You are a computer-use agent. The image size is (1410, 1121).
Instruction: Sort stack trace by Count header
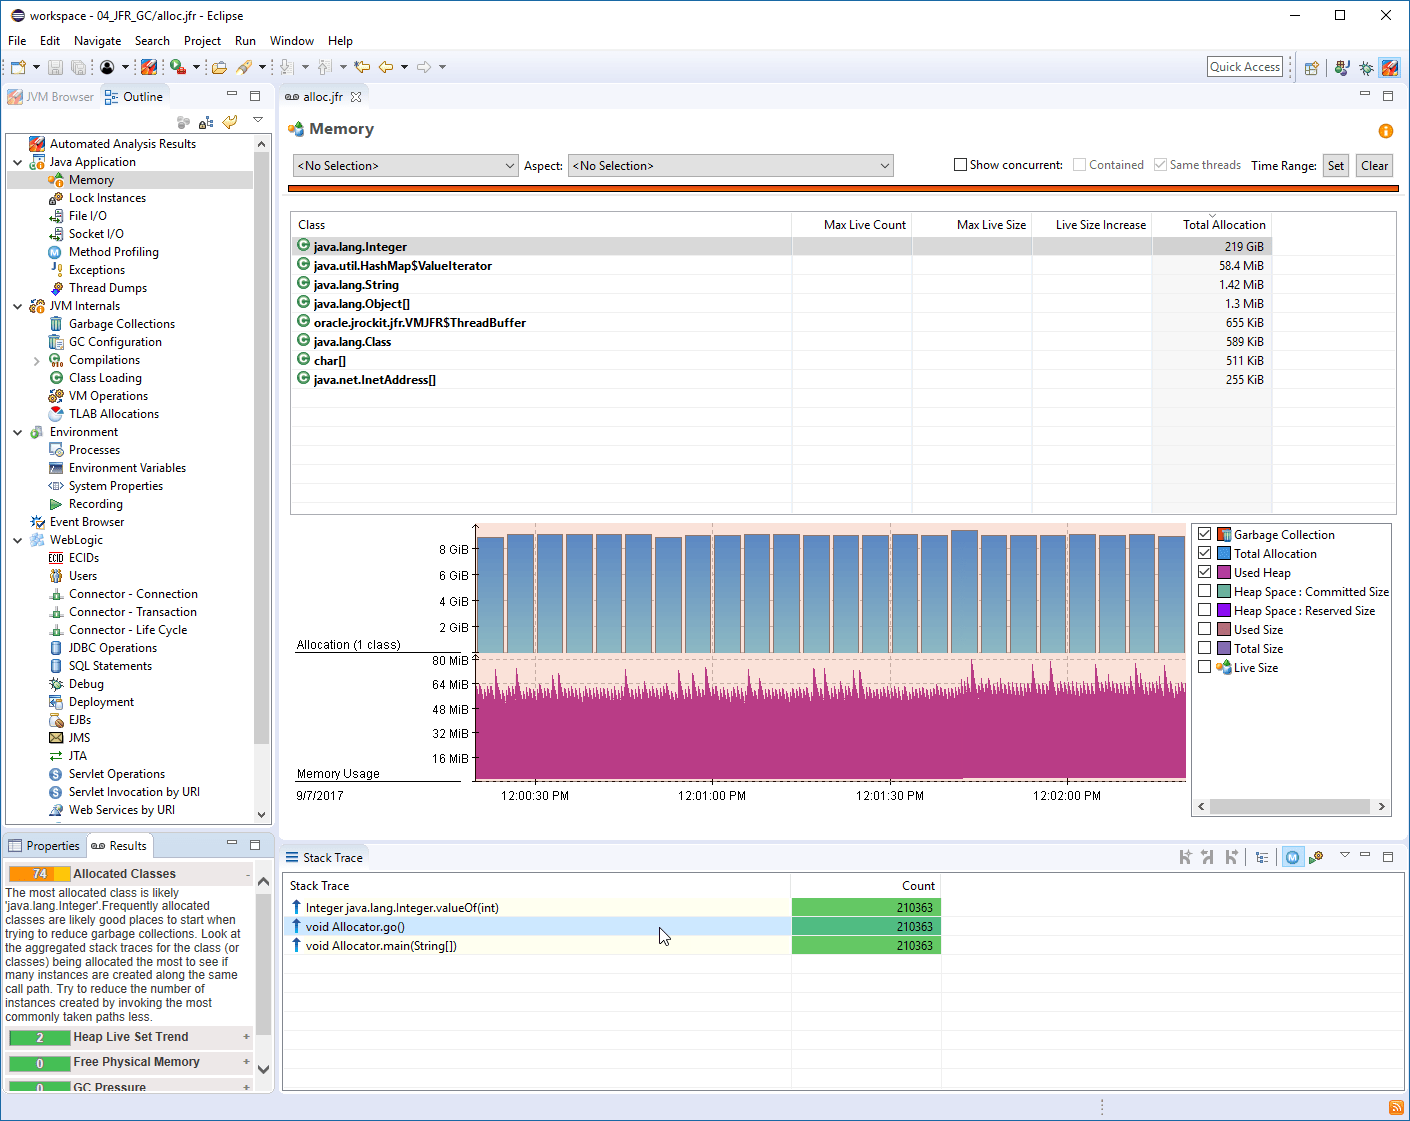point(866,886)
